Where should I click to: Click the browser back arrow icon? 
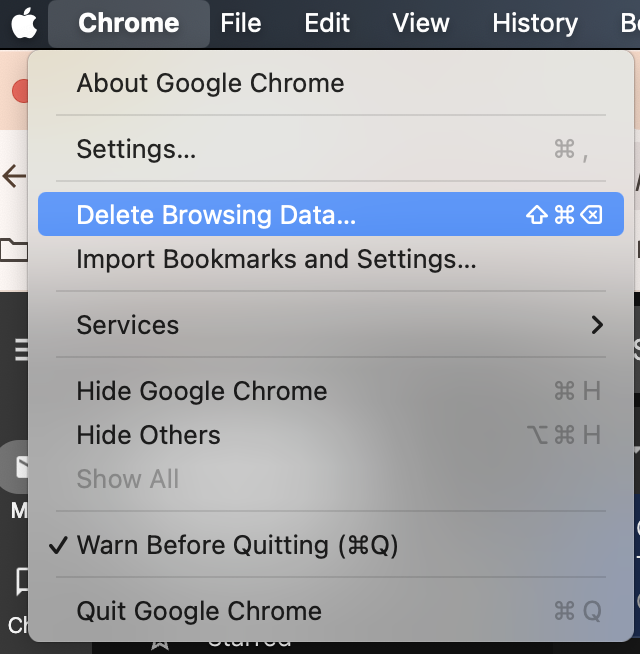[x=14, y=176]
